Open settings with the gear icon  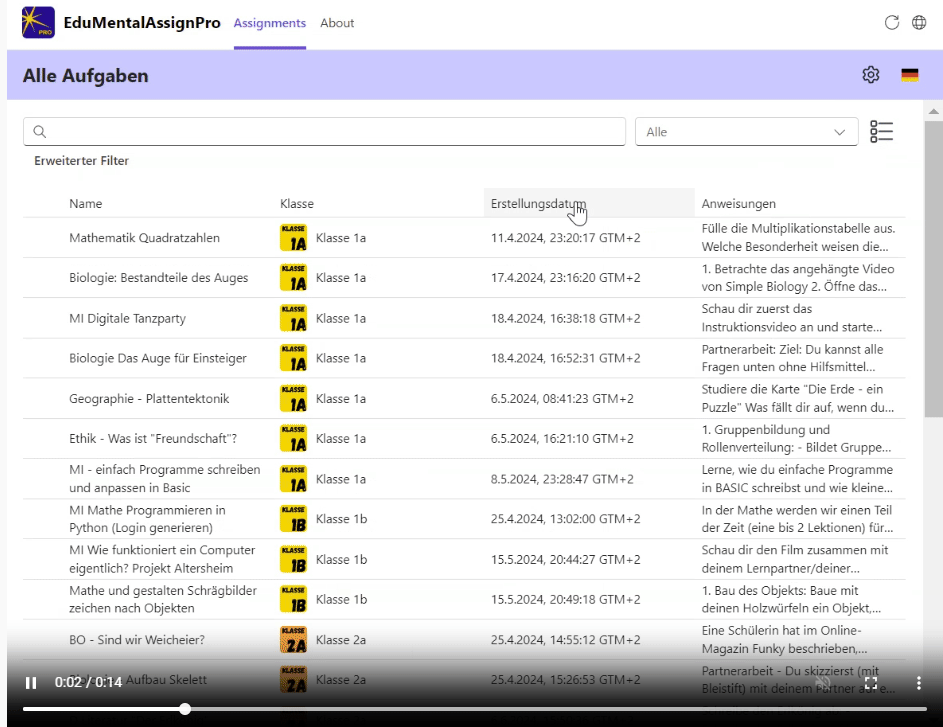tap(871, 75)
